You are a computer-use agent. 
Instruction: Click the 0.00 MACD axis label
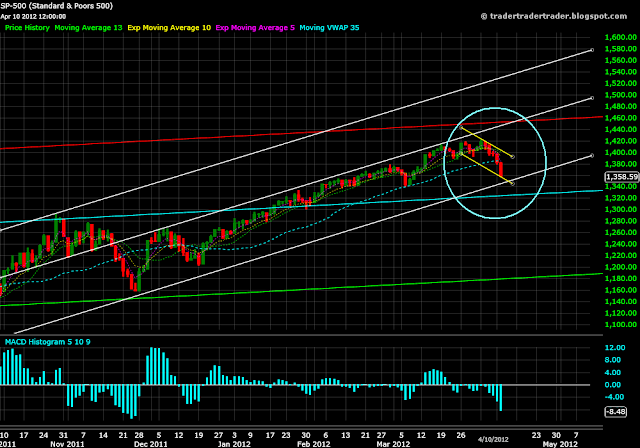tap(613, 385)
